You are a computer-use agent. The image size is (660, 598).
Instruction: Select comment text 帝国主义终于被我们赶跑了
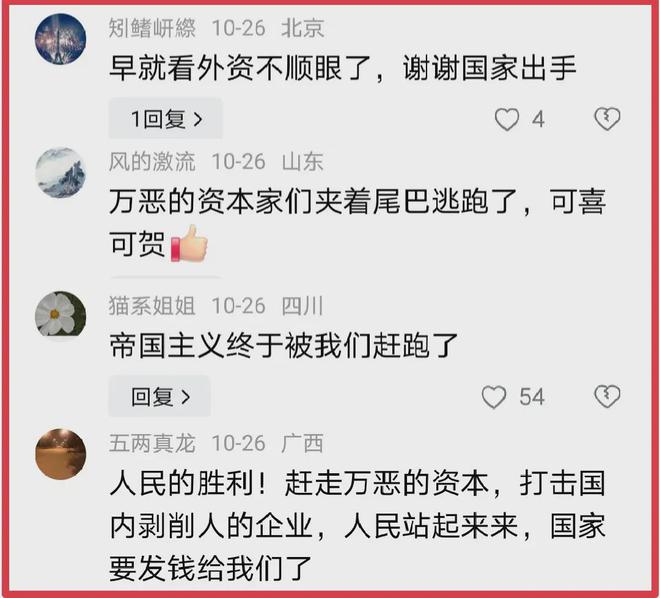[283, 346]
